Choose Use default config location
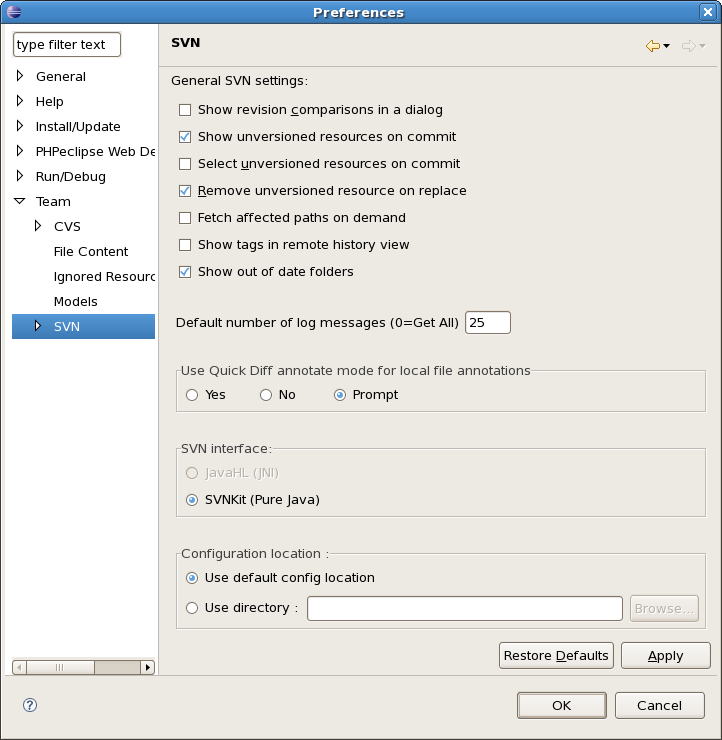Viewport: 722px width, 740px height. point(192,578)
